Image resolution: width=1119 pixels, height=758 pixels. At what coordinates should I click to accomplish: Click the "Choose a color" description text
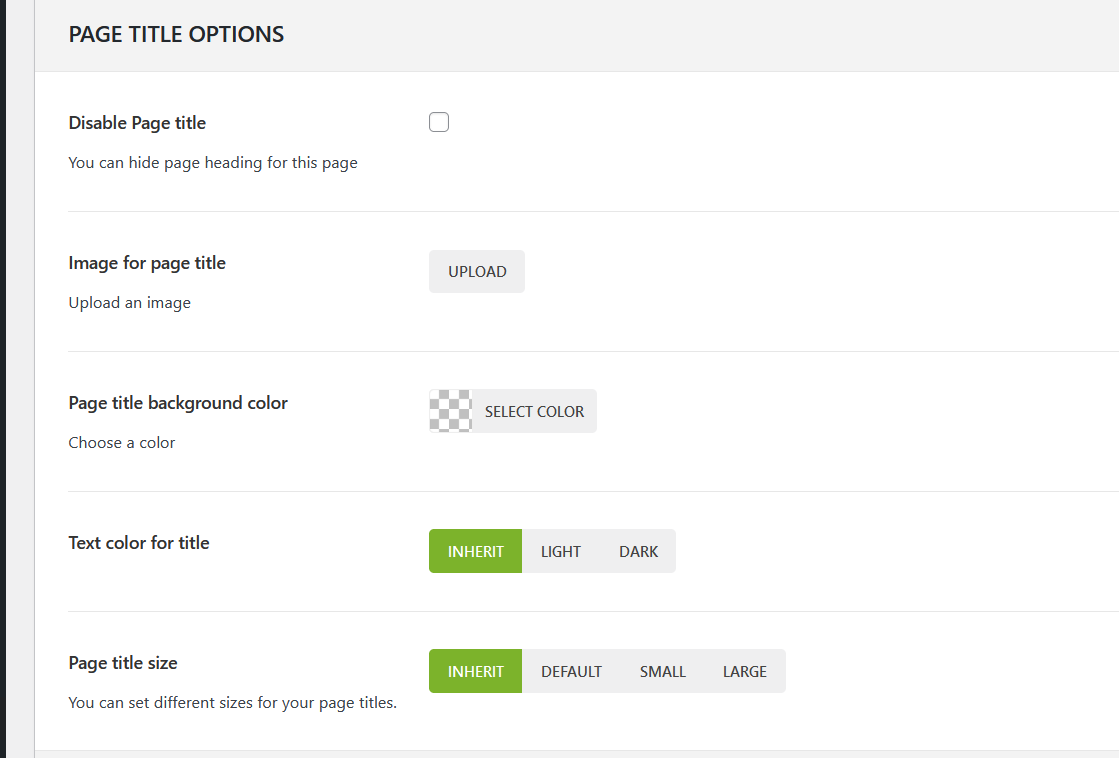(x=121, y=443)
